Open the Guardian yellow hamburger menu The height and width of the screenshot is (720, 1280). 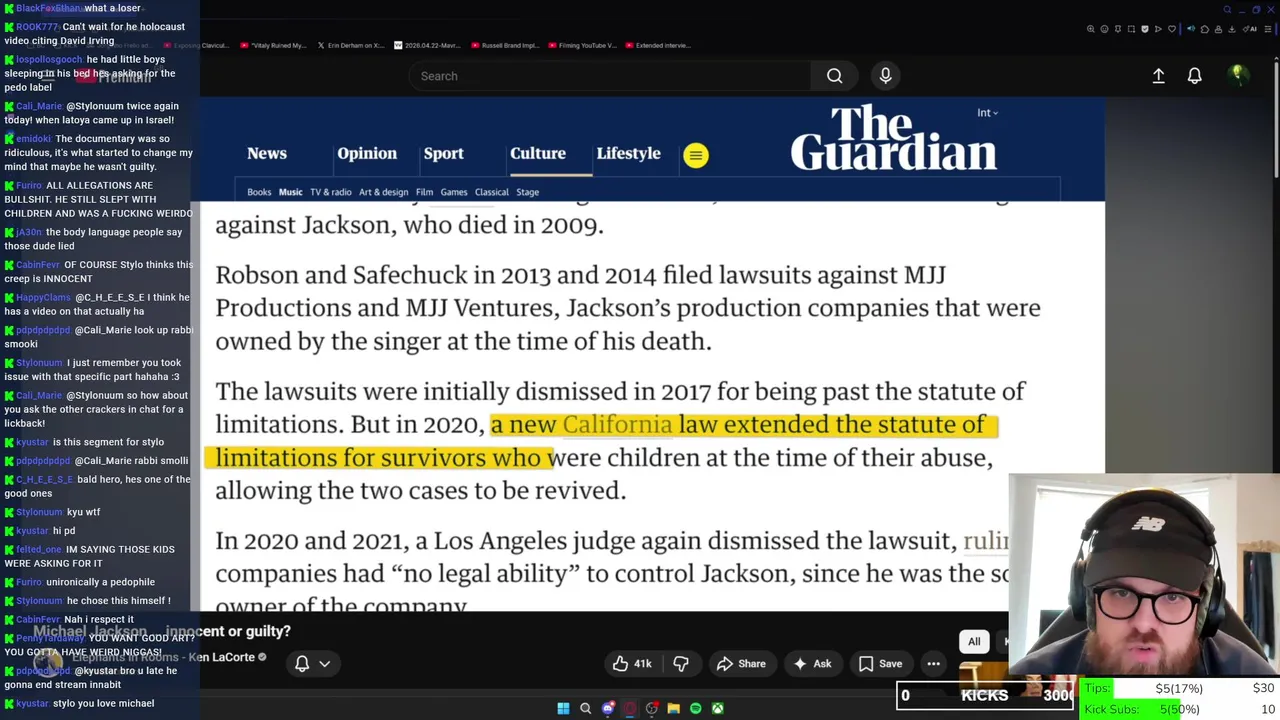(x=696, y=155)
